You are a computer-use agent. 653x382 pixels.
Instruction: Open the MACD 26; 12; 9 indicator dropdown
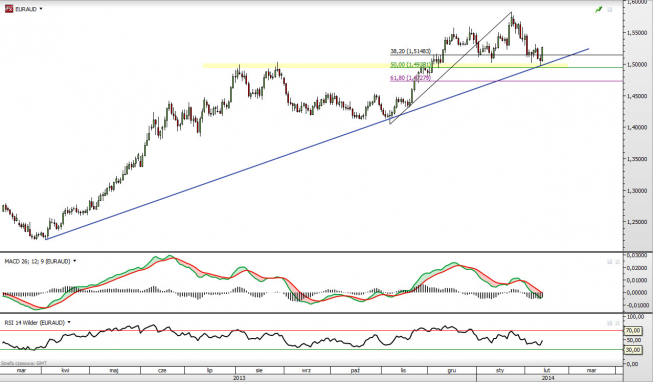75,261
